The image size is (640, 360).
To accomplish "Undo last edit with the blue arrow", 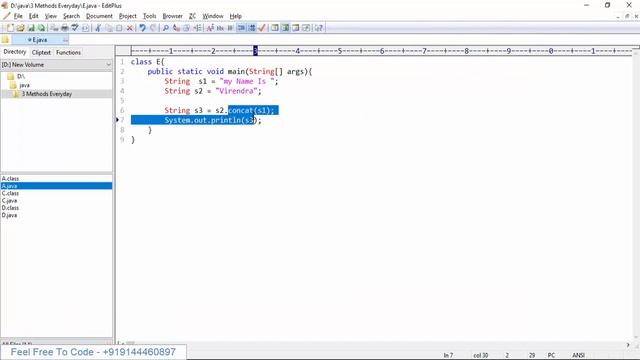I will (142, 28).
